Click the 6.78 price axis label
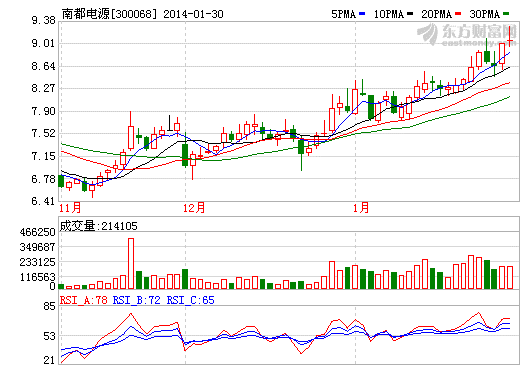Screen dimensions: 520x365 [43, 179]
